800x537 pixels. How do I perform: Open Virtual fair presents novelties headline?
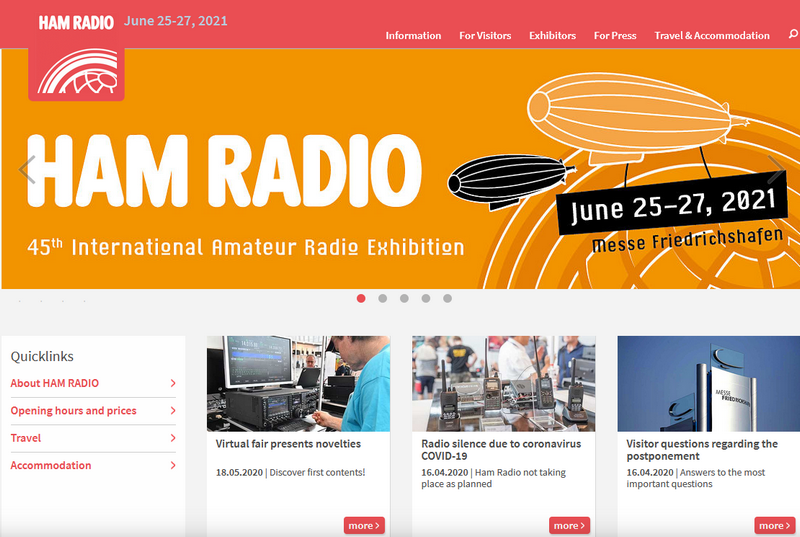click(288, 444)
